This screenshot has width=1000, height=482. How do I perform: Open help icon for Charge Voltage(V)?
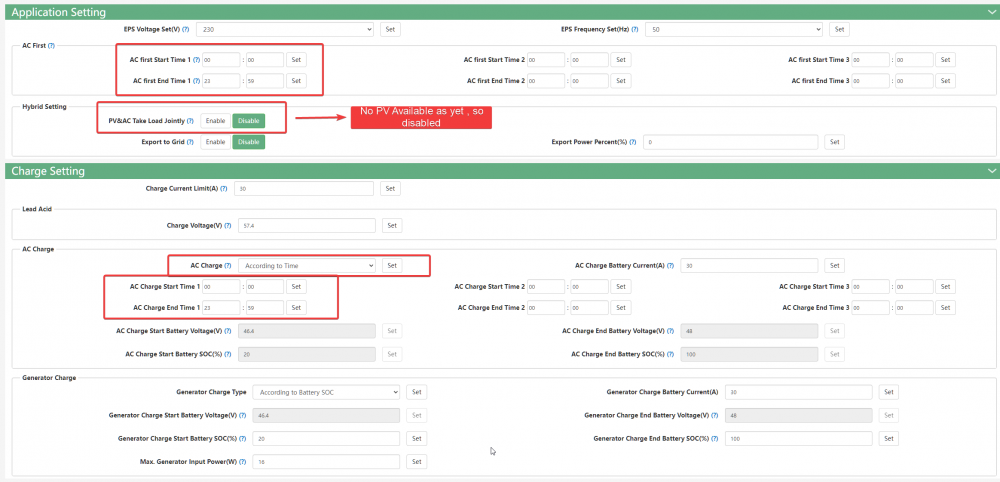pyautogui.click(x=228, y=226)
